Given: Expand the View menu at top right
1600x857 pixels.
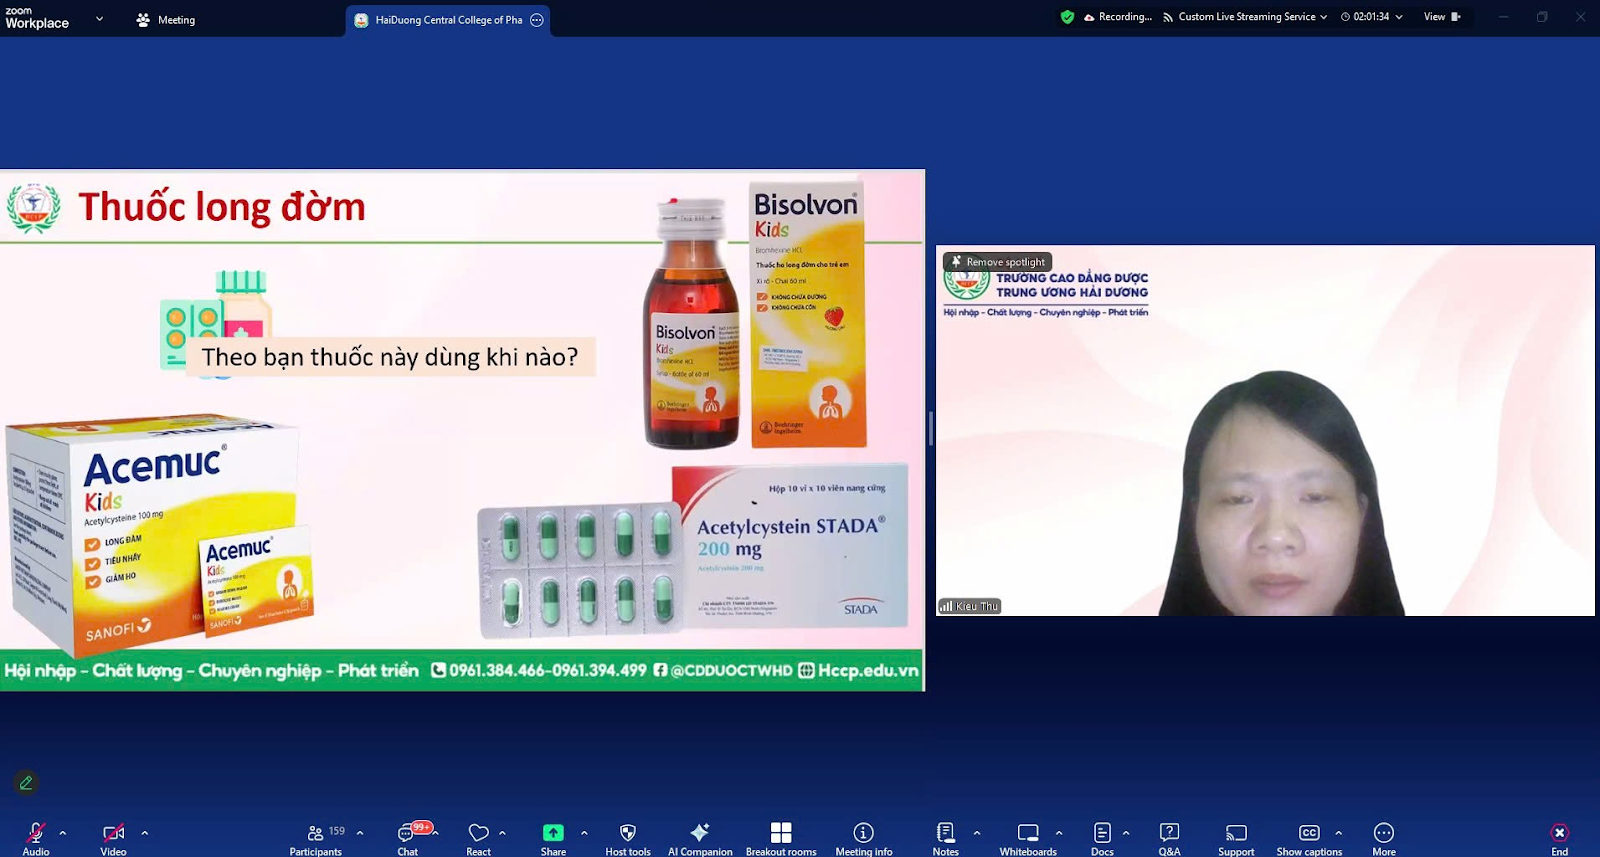Looking at the screenshot, I should point(1441,17).
